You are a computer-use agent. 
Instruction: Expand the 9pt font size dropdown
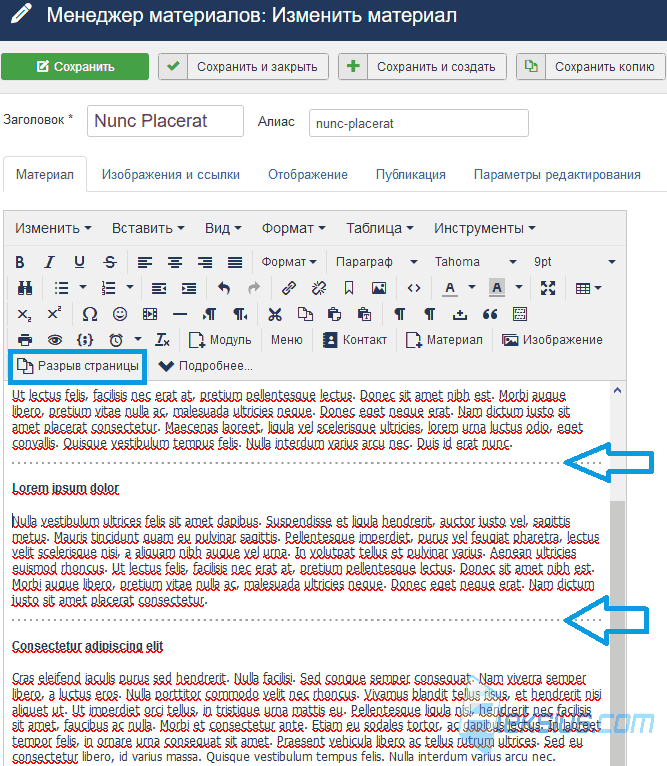click(x=575, y=262)
